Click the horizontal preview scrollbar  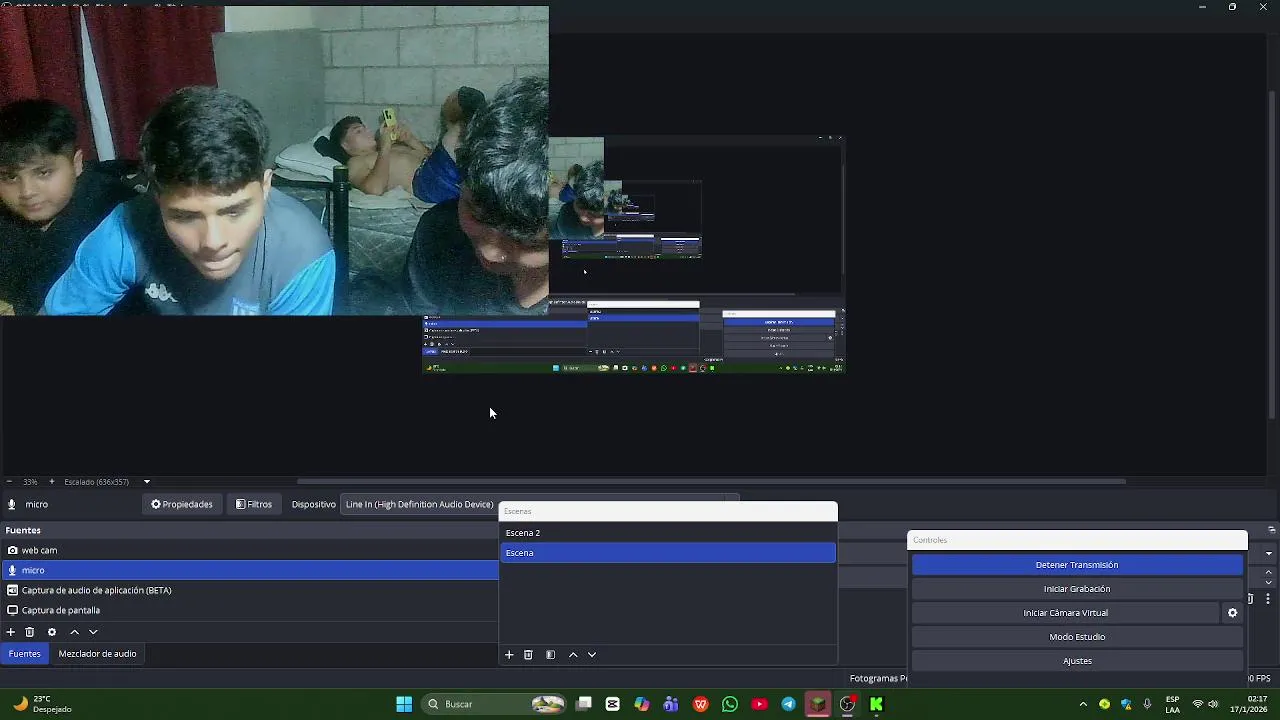click(x=712, y=481)
